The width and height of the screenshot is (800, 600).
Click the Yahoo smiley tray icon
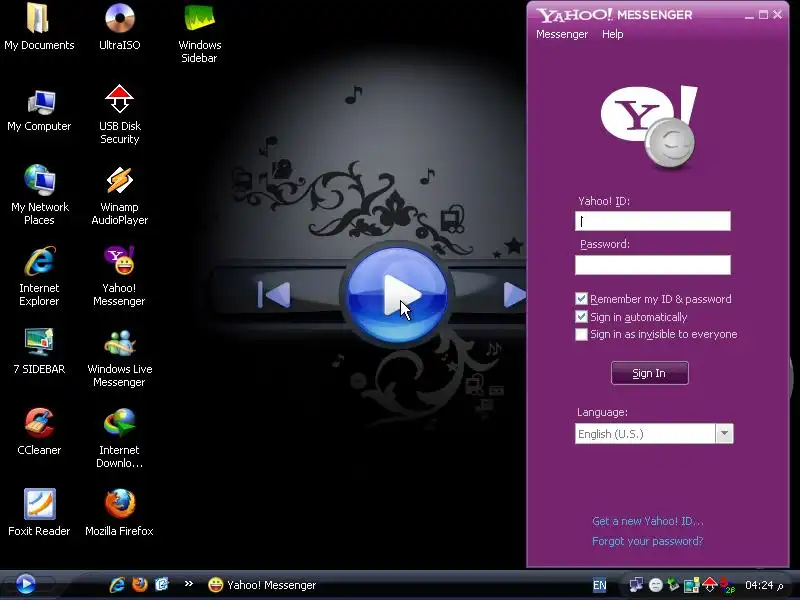(656, 585)
